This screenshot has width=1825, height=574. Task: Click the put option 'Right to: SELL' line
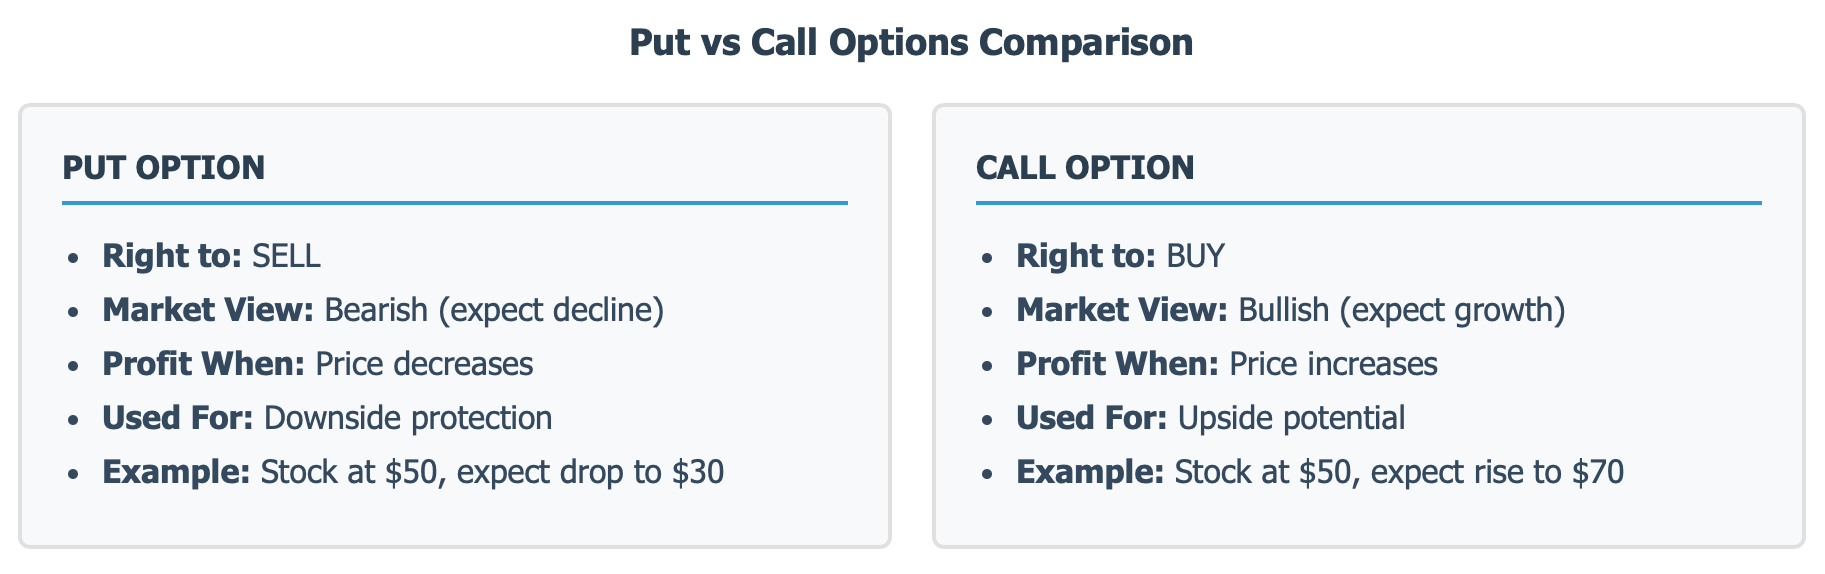(211, 256)
